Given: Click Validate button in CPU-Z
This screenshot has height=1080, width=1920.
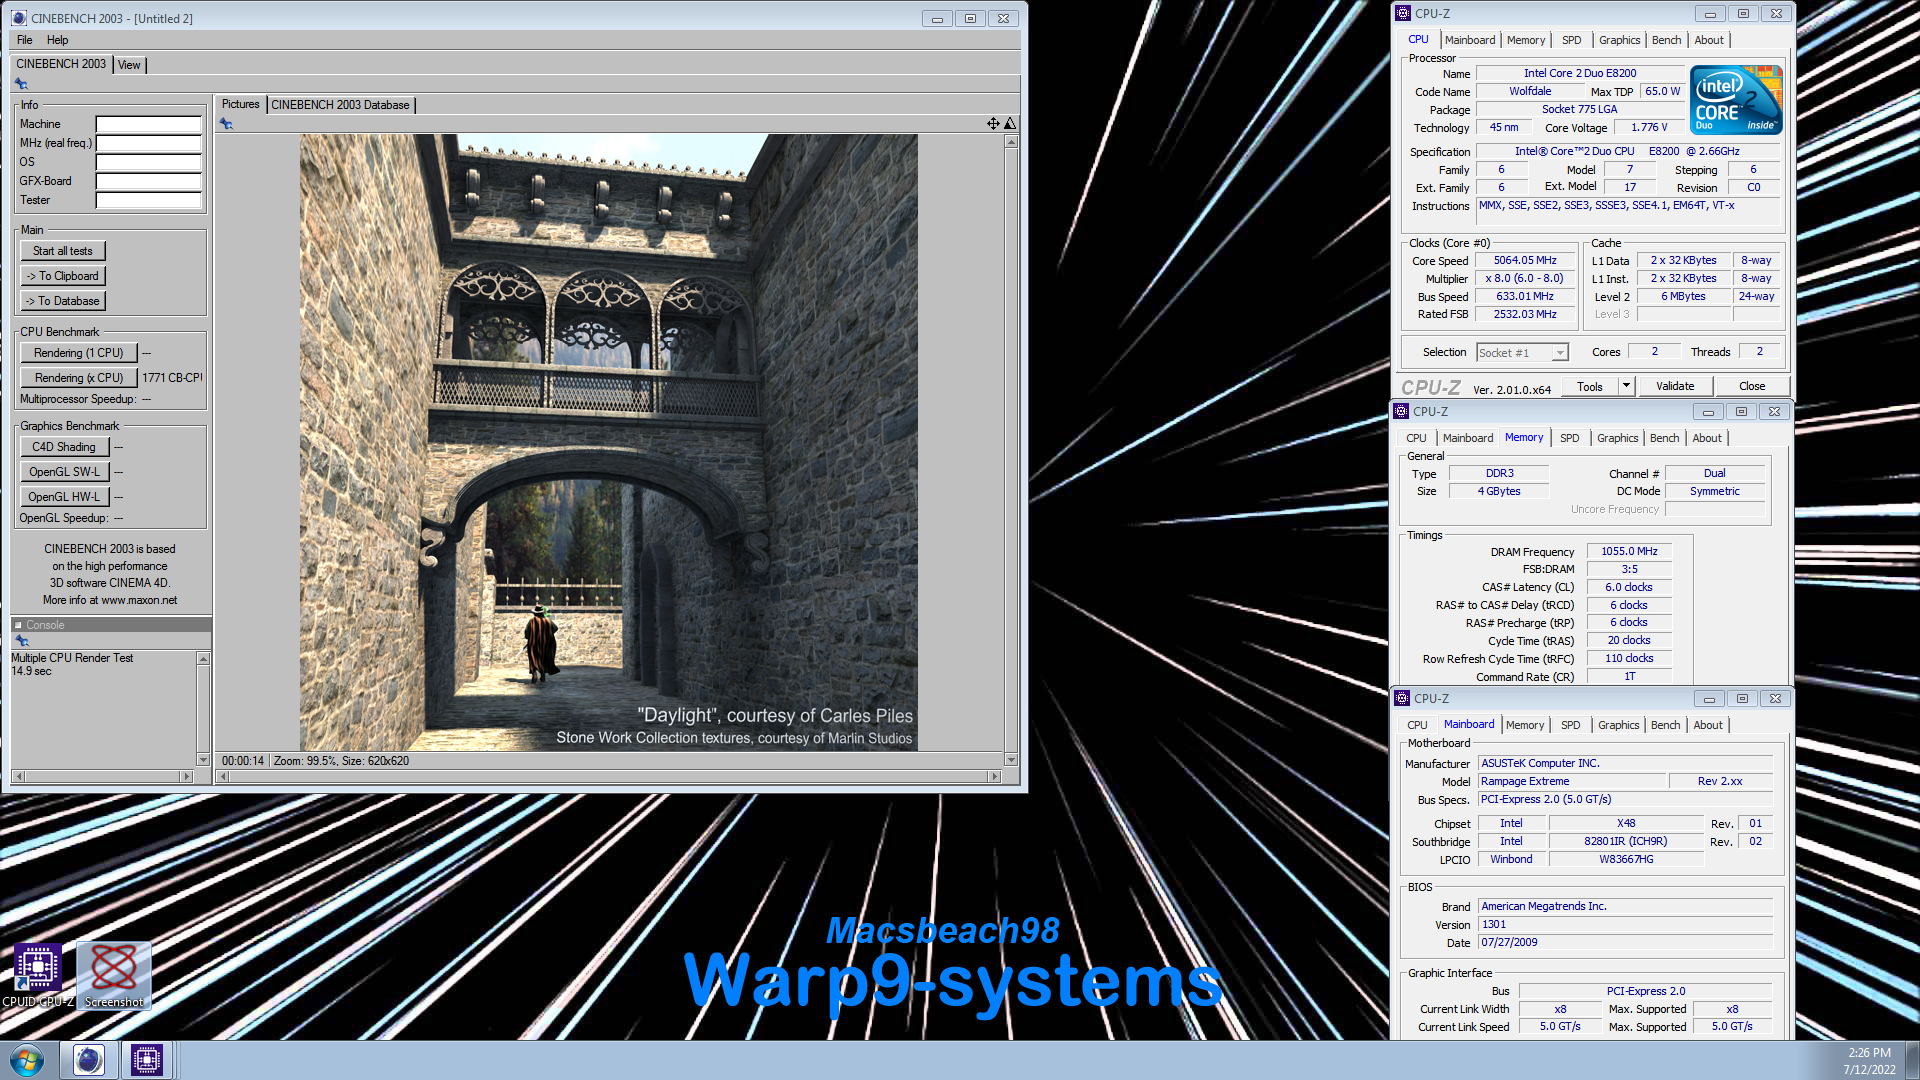Looking at the screenshot, I should (x=1675, y=386).
